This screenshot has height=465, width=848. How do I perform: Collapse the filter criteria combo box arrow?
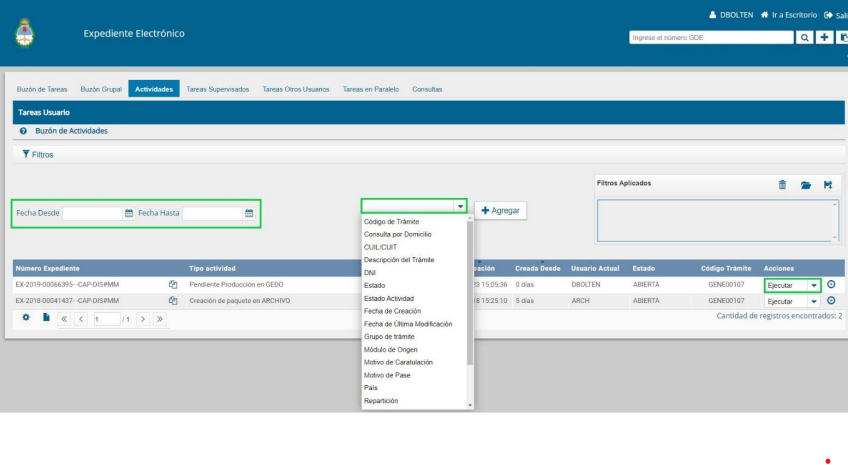460,206
